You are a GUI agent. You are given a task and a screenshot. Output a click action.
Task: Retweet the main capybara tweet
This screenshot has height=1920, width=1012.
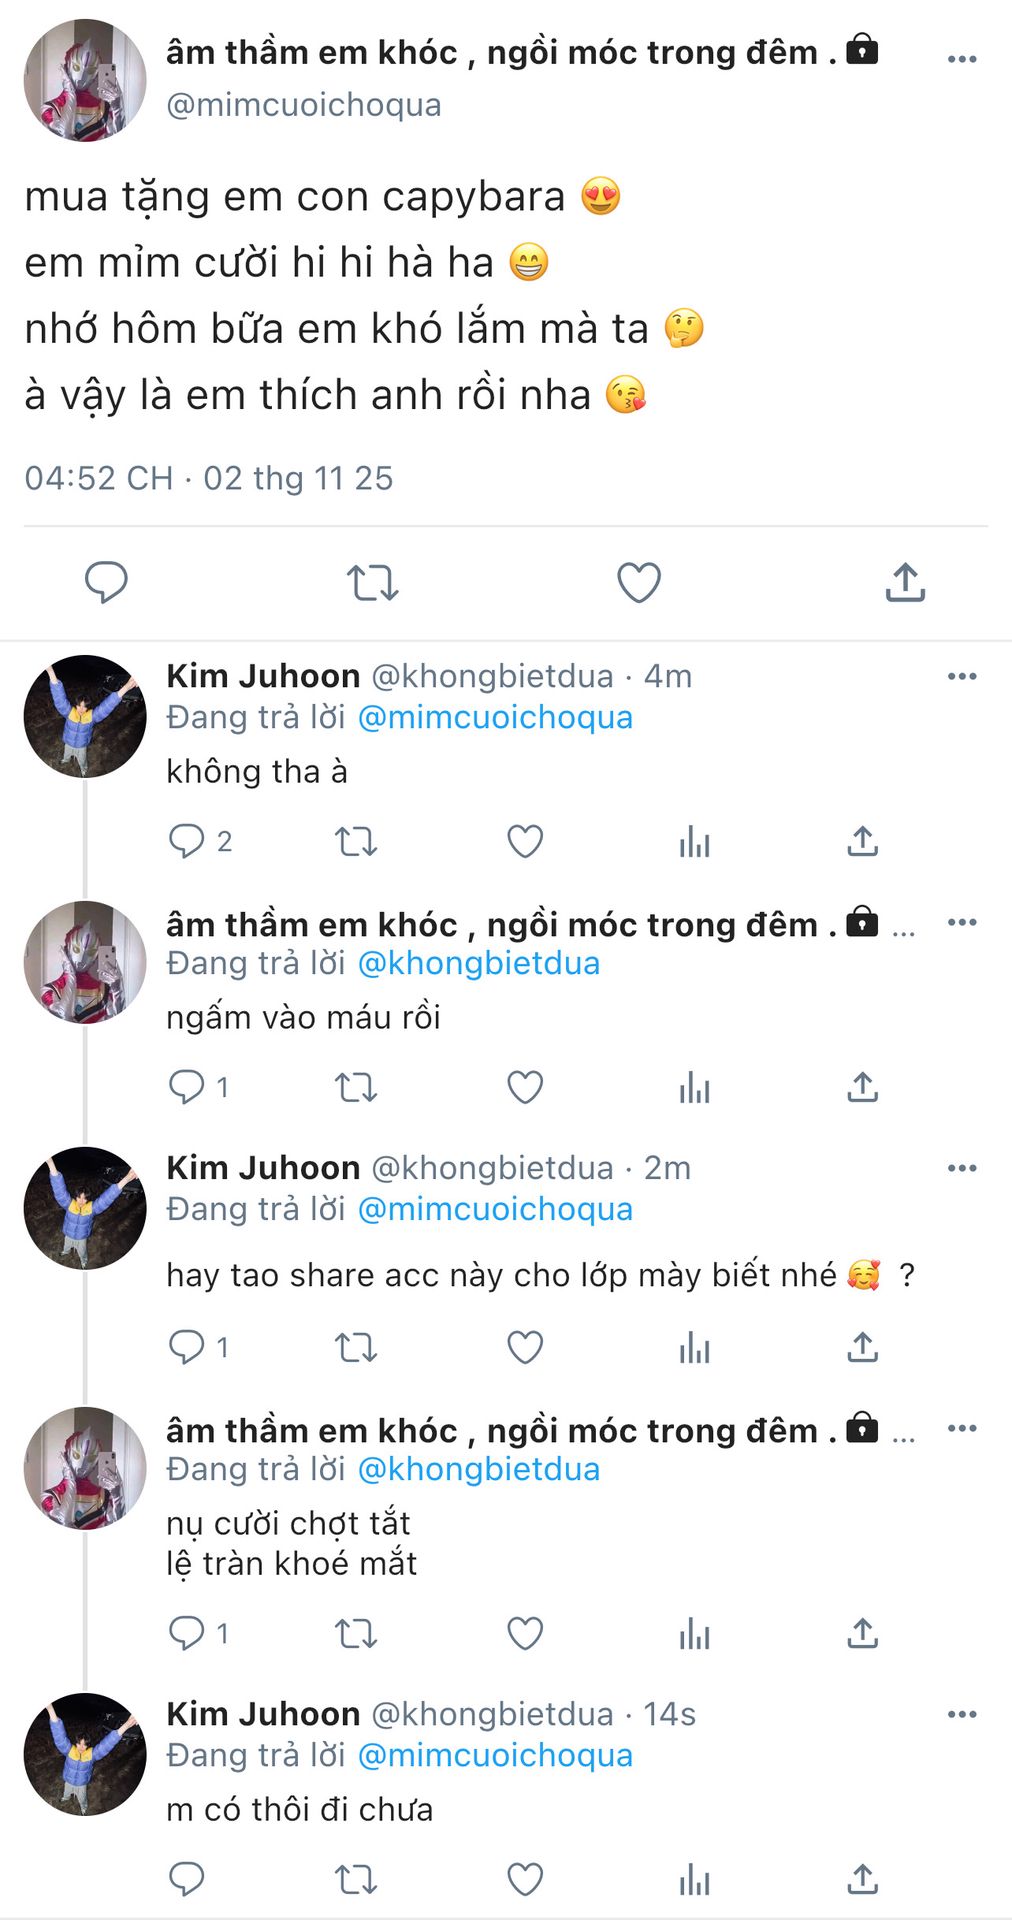point(372,582)
